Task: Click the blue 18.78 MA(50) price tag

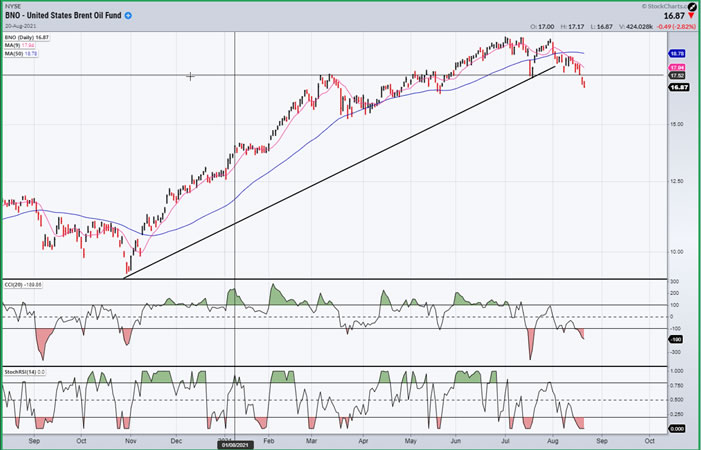Action: 676,54
